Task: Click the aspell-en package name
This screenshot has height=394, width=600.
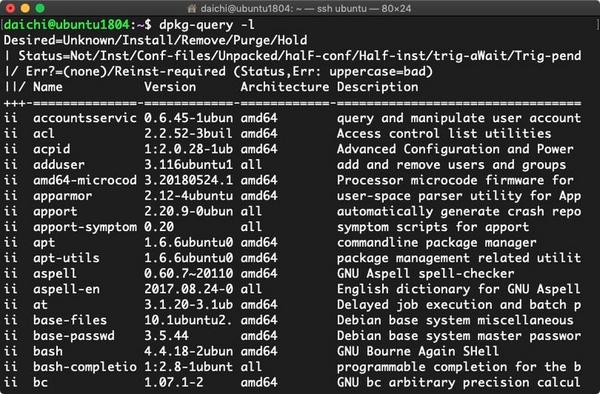Action: tap(66, 289)
